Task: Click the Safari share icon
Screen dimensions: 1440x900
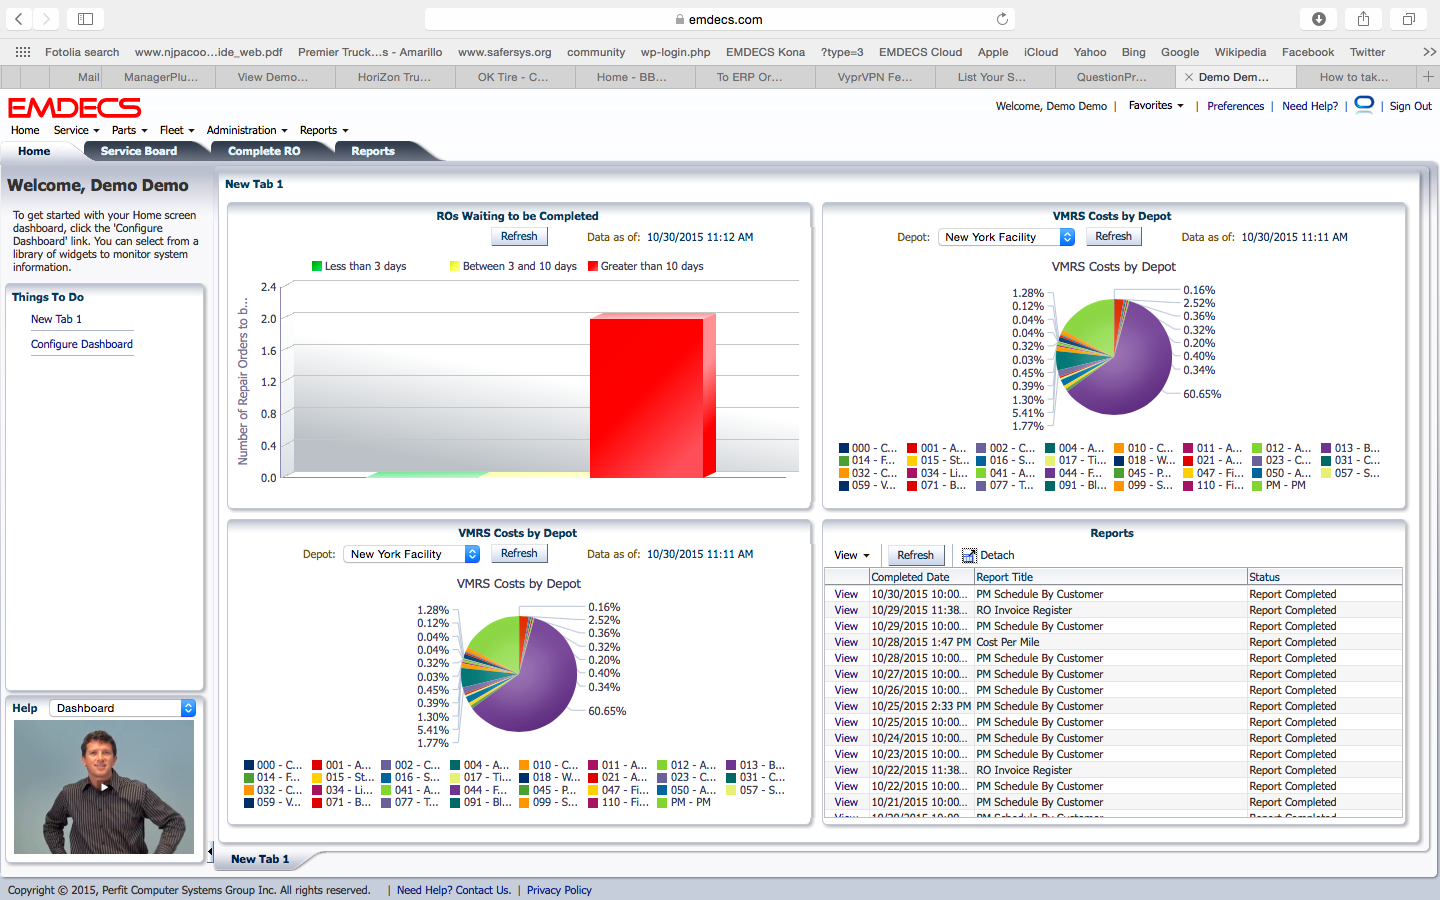Action: tap(1363, 19)
